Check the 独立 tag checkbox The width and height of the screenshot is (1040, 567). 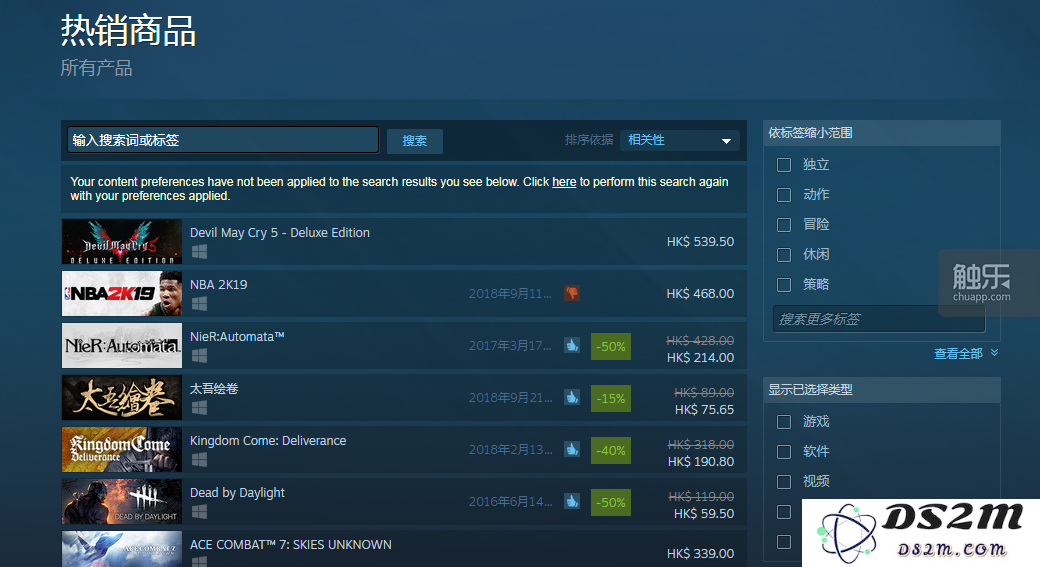click(x=784, y=164)
